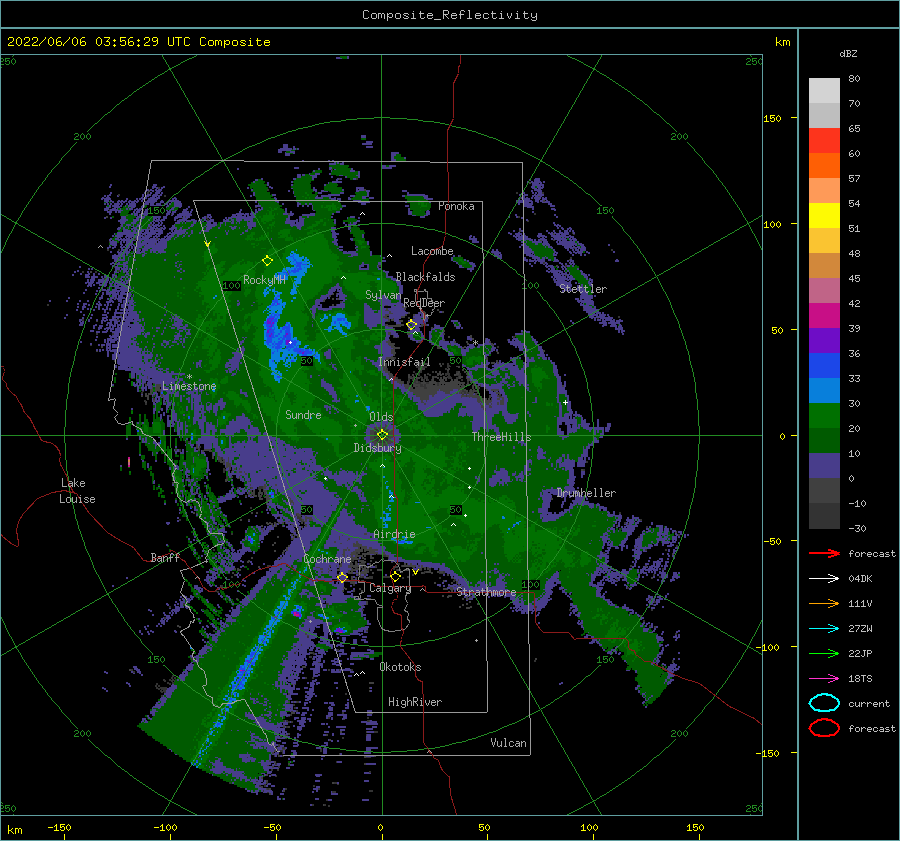Click the yellow diamond marker near RedDeer

(411, 325)
